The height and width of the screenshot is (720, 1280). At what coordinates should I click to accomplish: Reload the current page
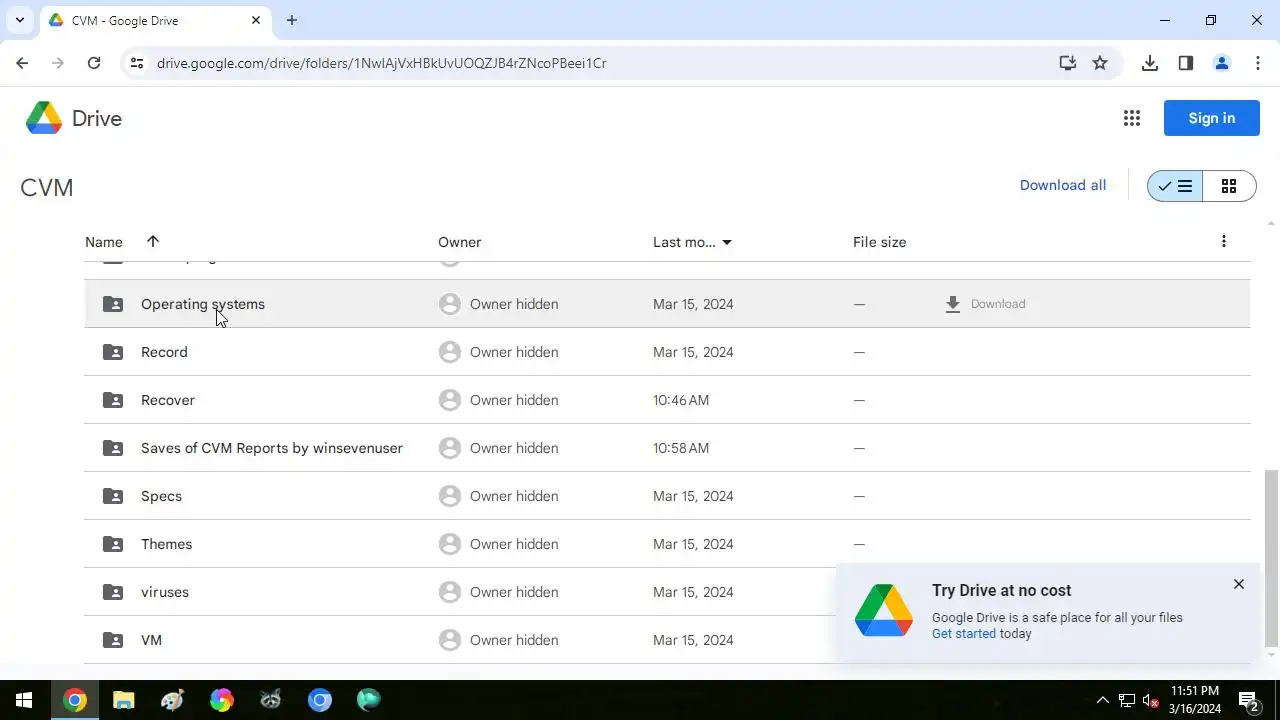pos(94,63)
